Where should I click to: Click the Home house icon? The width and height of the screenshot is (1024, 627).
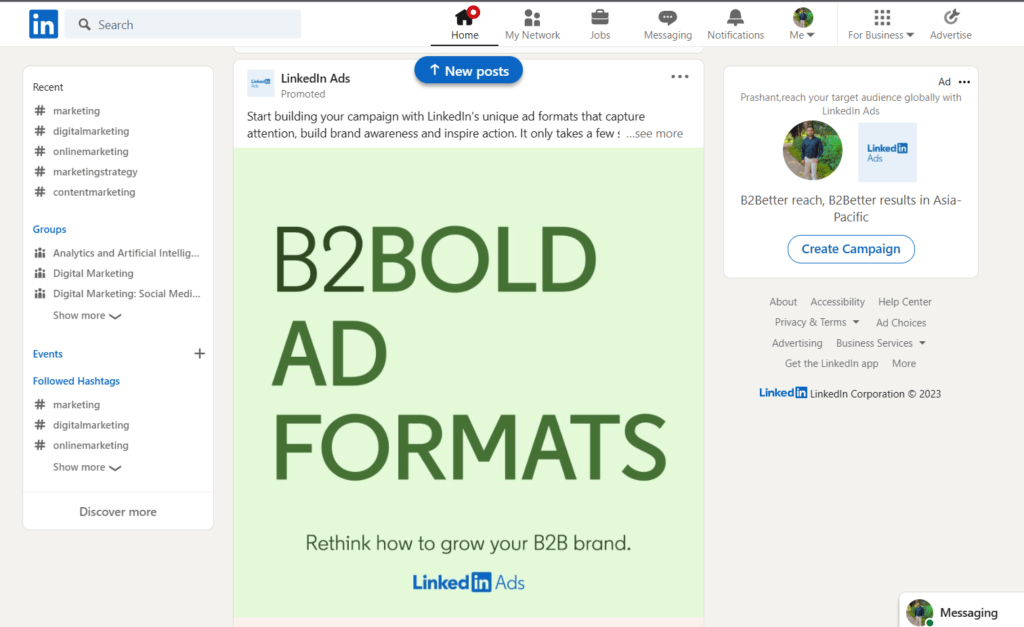[466, 16]
